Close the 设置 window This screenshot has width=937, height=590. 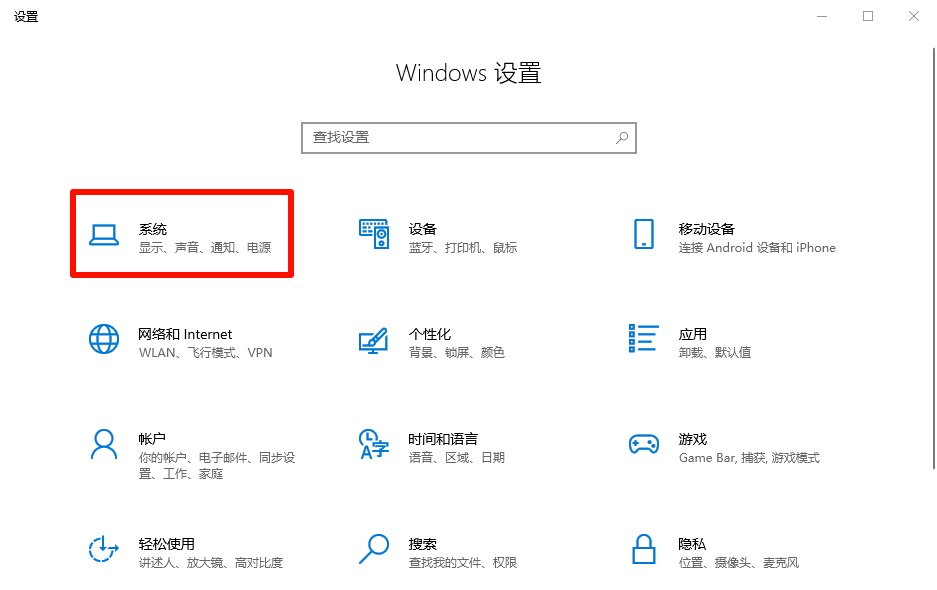914,16
